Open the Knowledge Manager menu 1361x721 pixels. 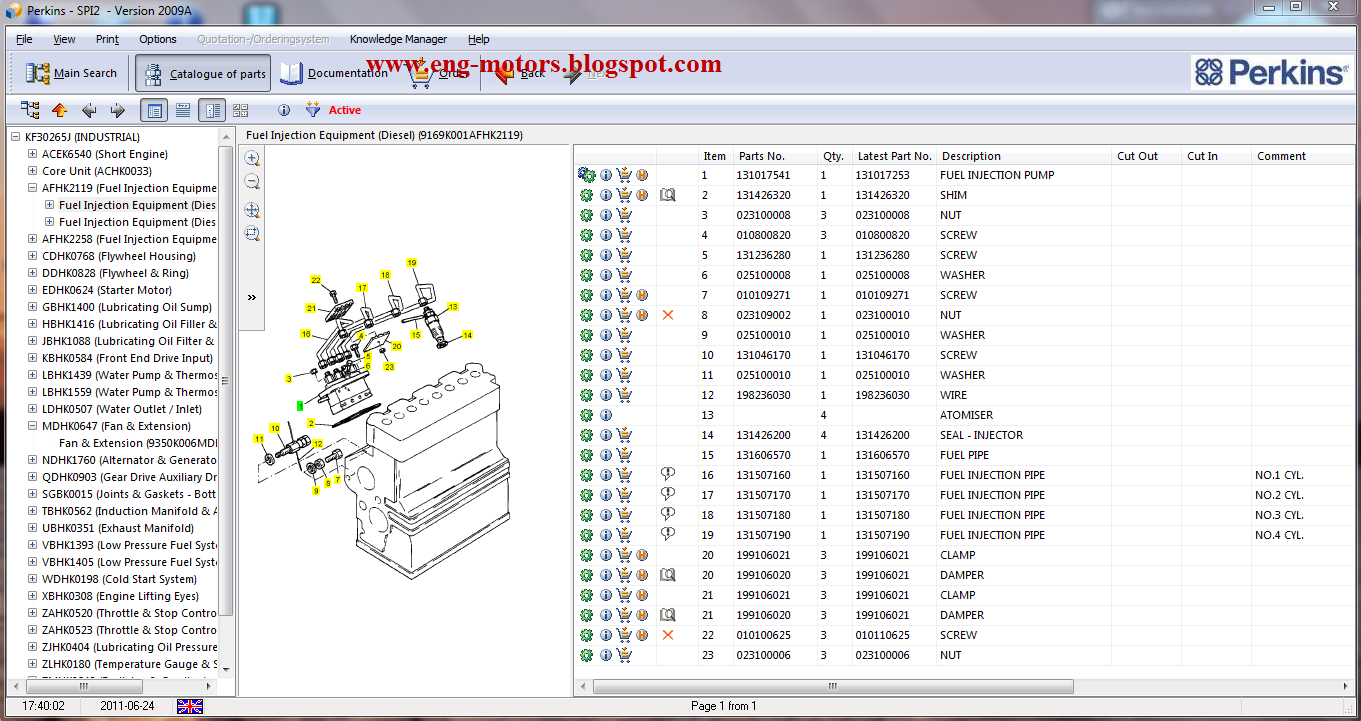pos(398,39)
